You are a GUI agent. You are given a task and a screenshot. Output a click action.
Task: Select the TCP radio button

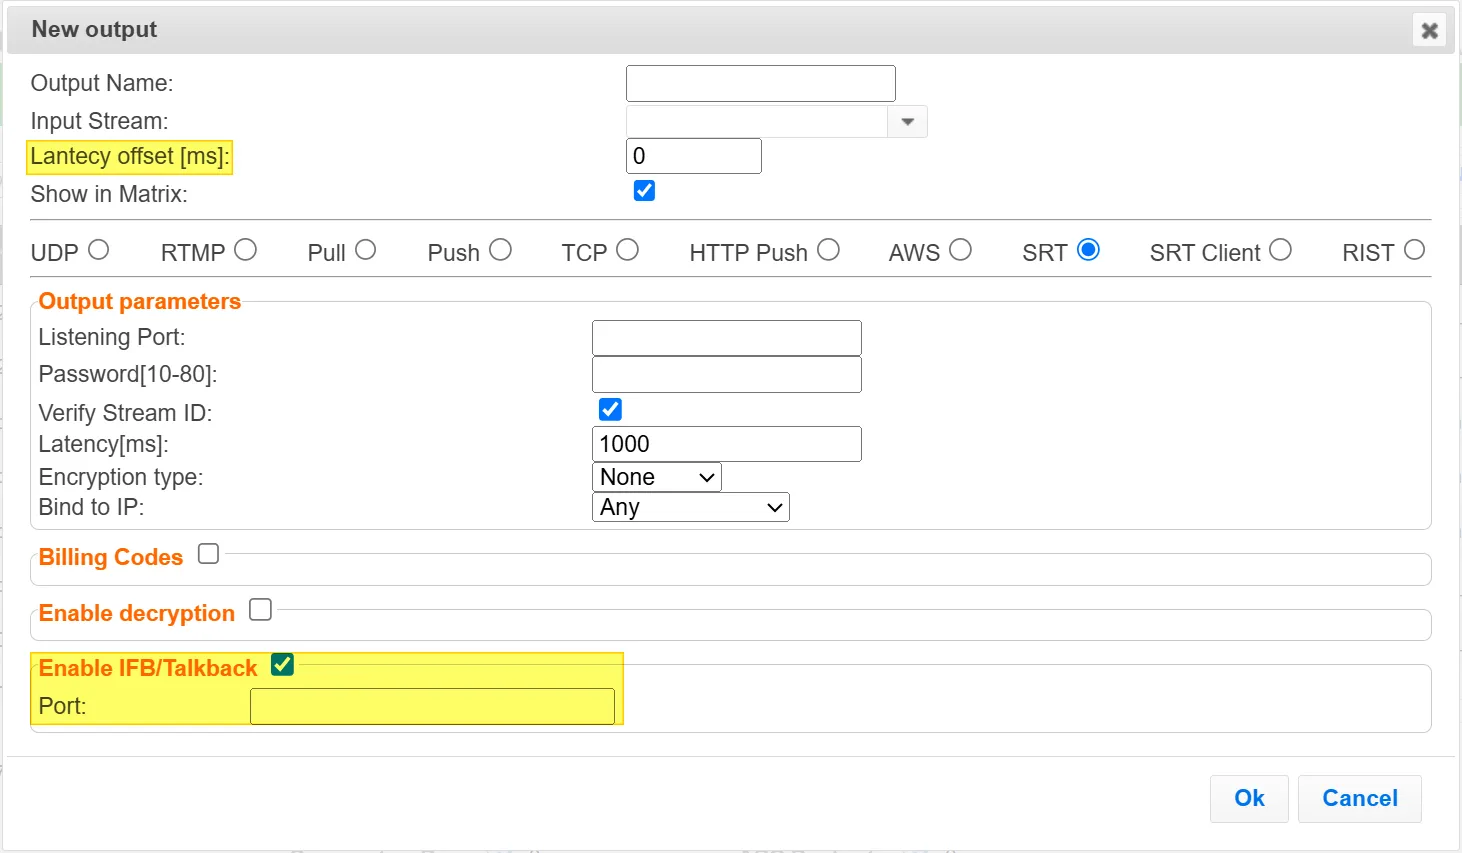(627, 250)
